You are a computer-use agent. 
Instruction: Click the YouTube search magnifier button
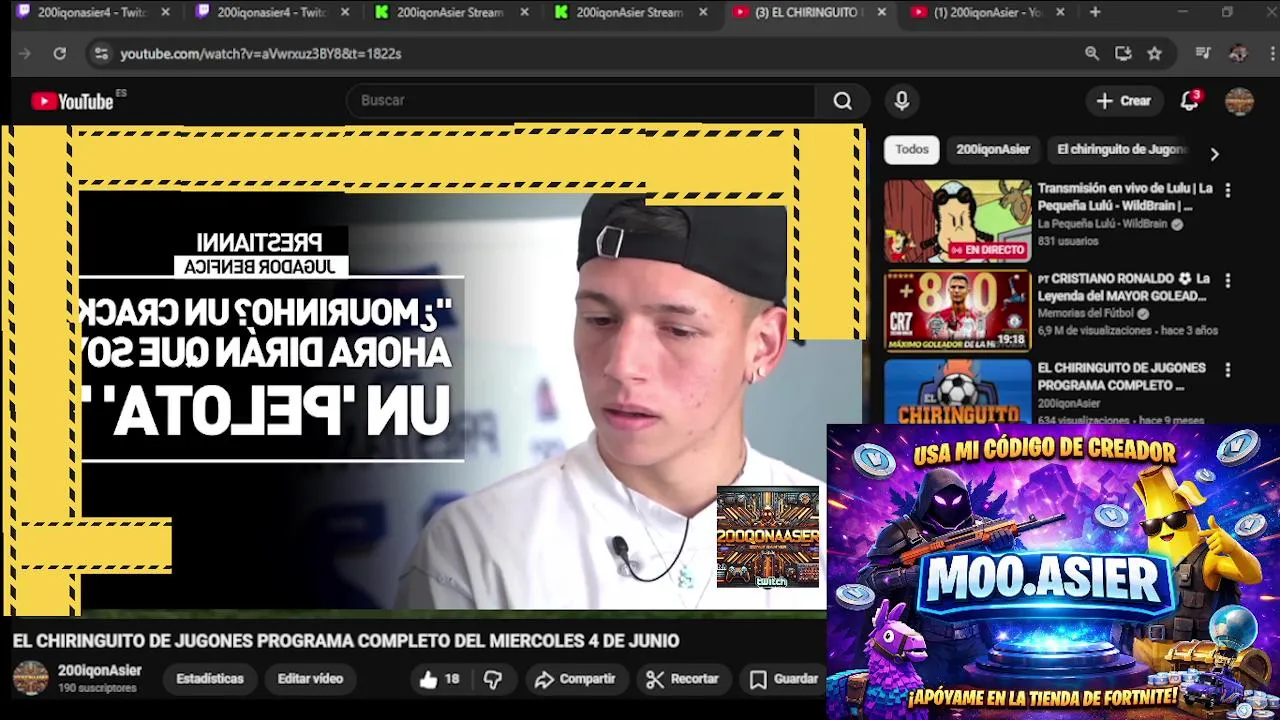coord(843,101)
